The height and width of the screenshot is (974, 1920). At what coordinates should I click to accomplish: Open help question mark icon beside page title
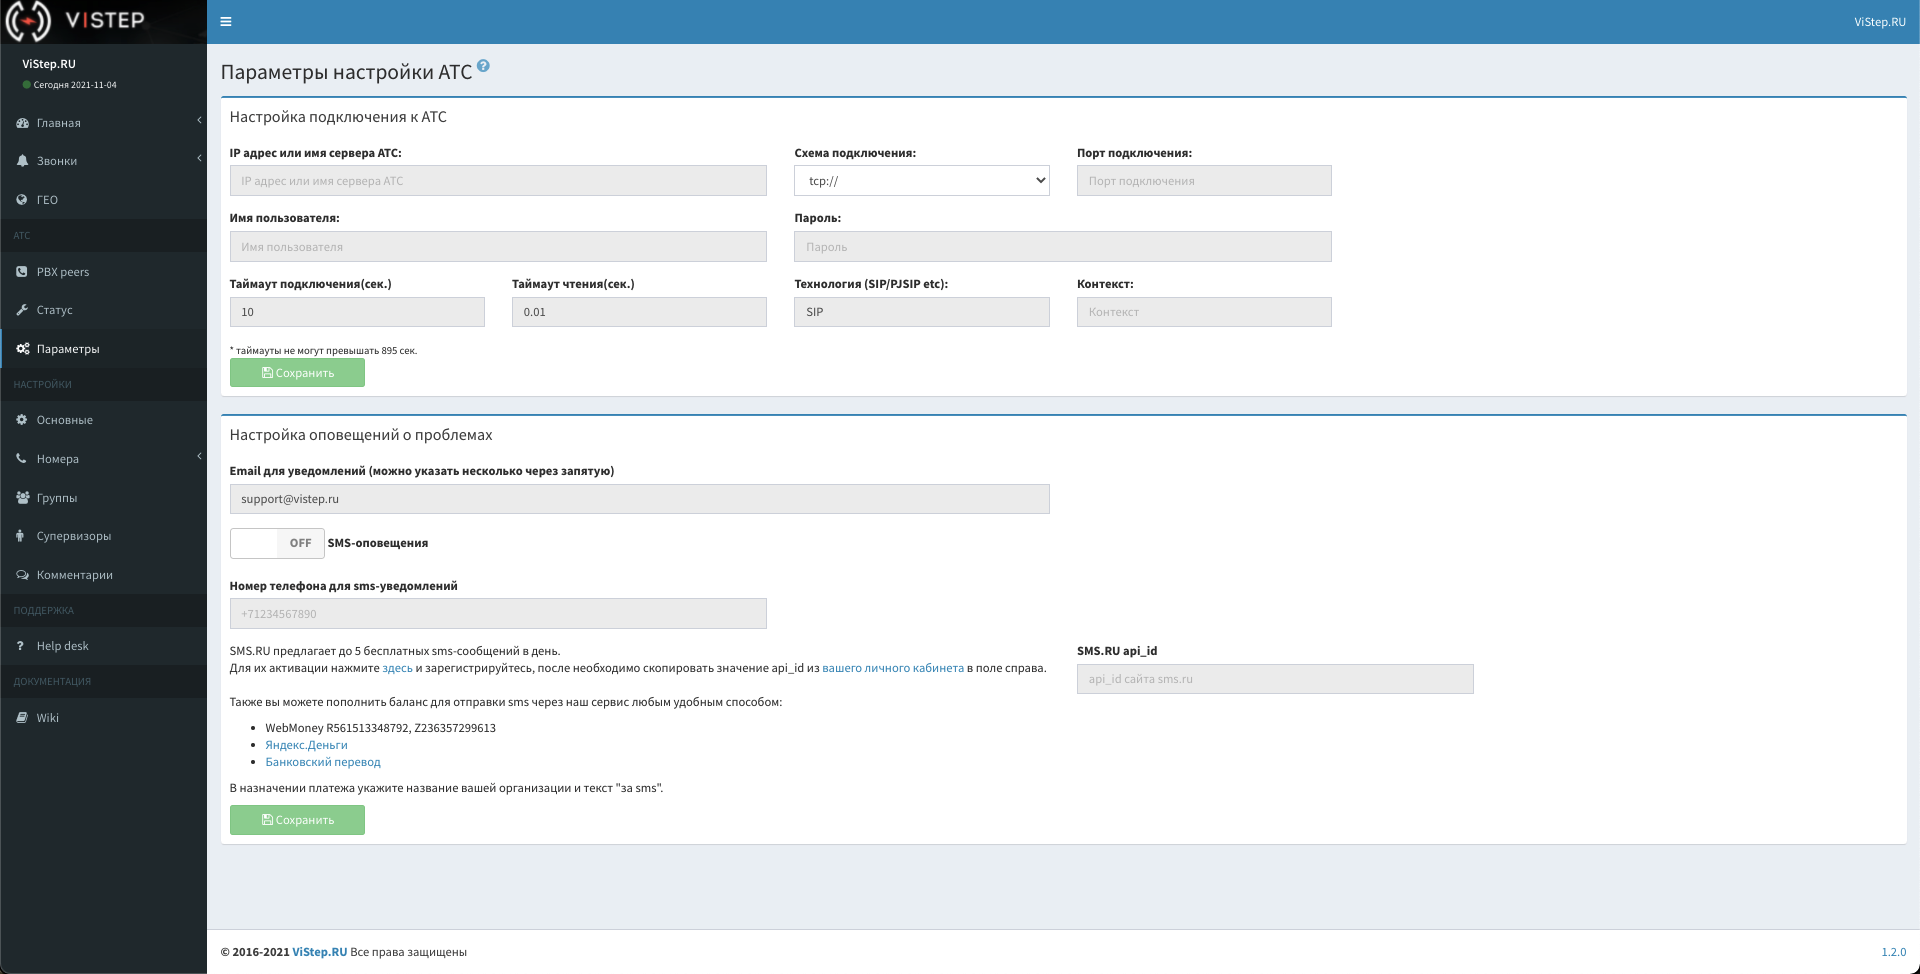[x=483, y=66]
